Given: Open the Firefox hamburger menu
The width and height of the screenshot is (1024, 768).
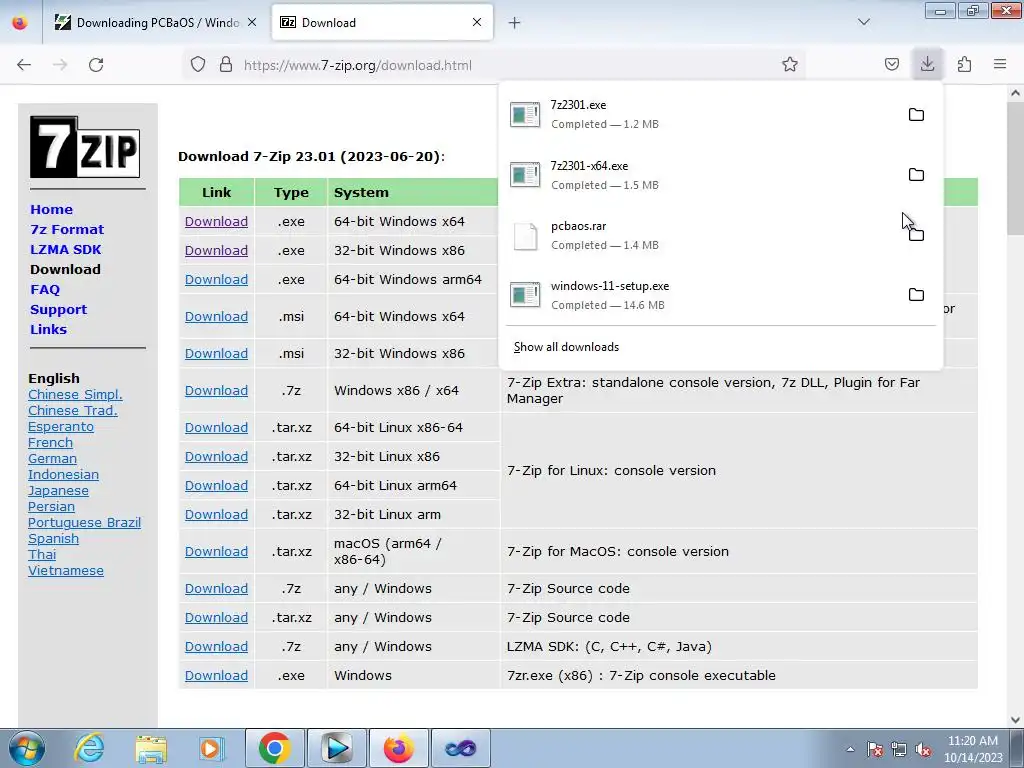Looking at the screenshot, I should coord(1000,65).
